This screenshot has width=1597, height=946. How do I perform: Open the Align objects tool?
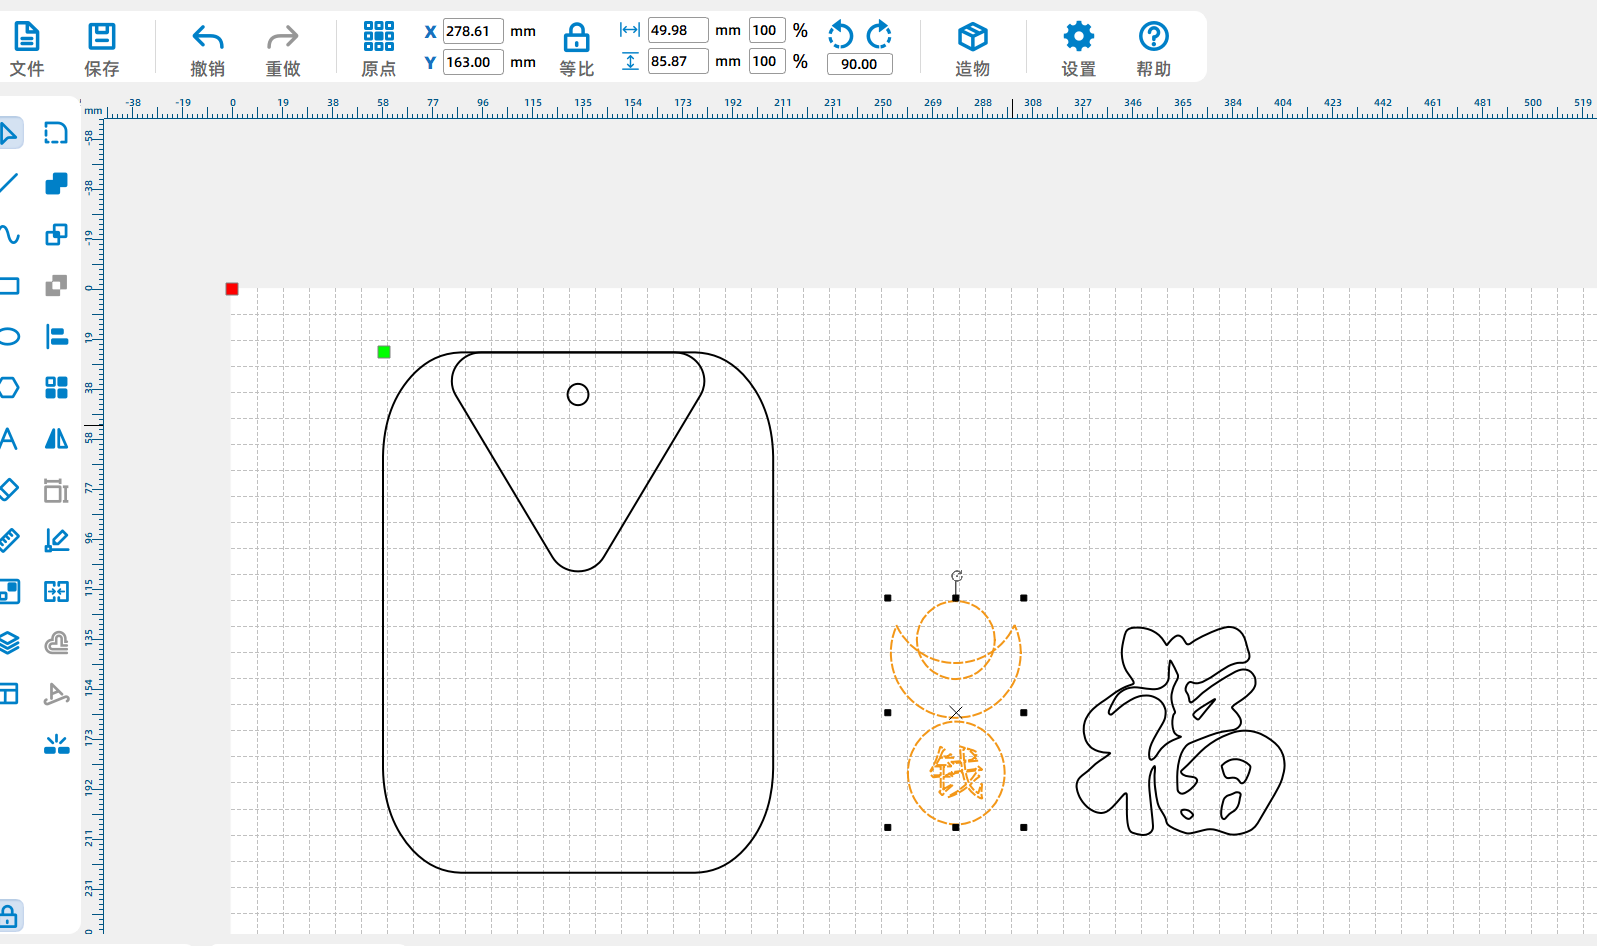point(57,337)
